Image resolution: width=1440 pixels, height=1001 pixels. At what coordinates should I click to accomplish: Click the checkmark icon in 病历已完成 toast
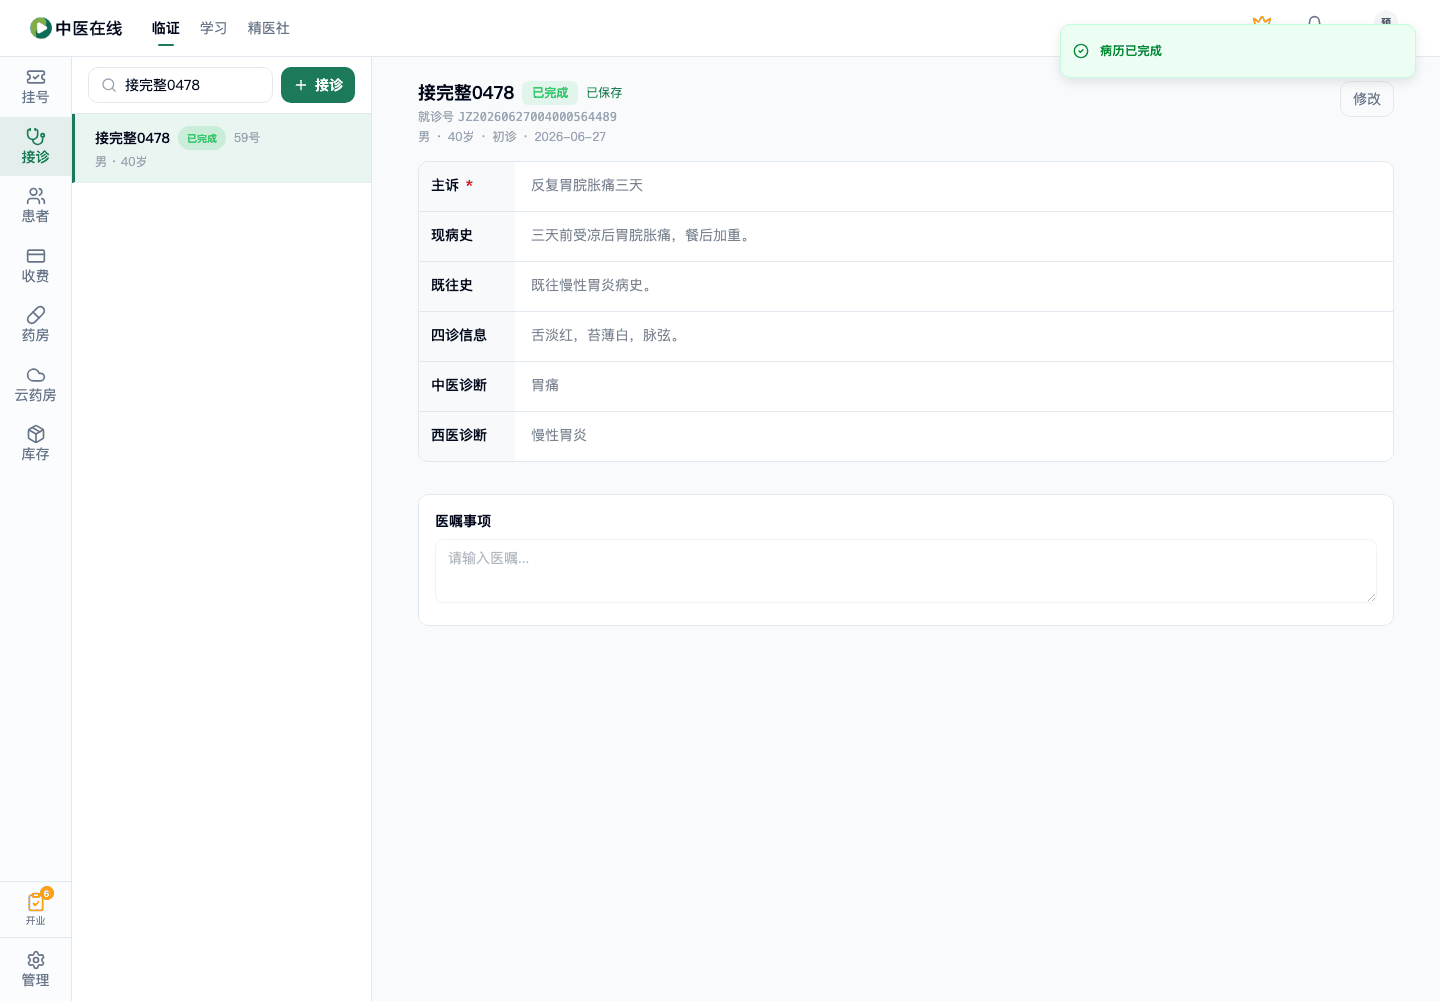(1081, 51)
